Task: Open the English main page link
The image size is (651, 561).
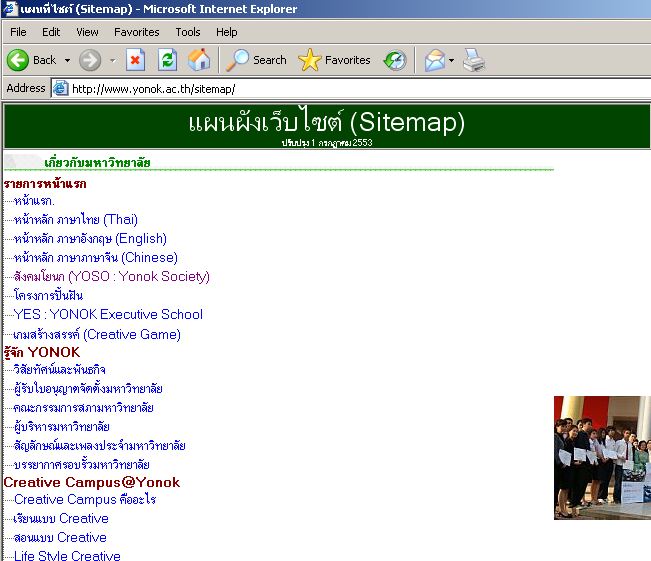Action: (90, 238)
